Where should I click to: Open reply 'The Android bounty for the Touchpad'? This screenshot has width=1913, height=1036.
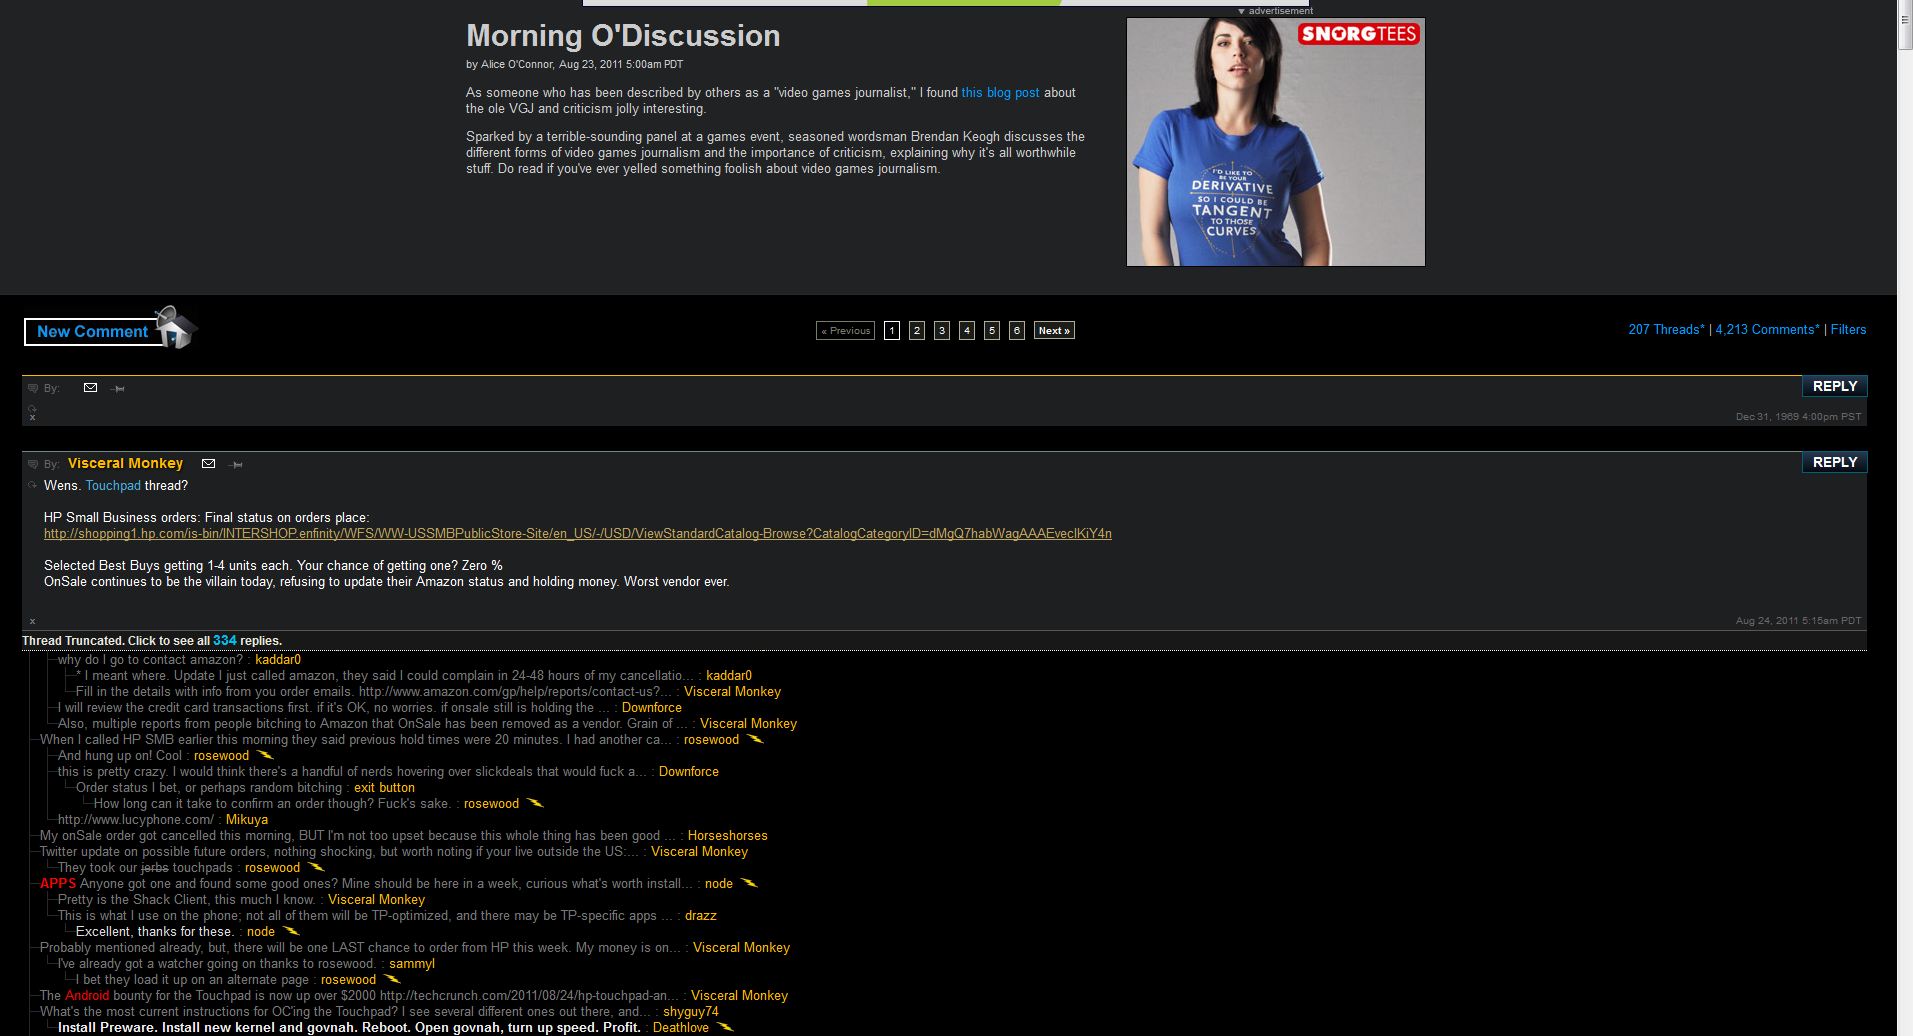point(360,996)
